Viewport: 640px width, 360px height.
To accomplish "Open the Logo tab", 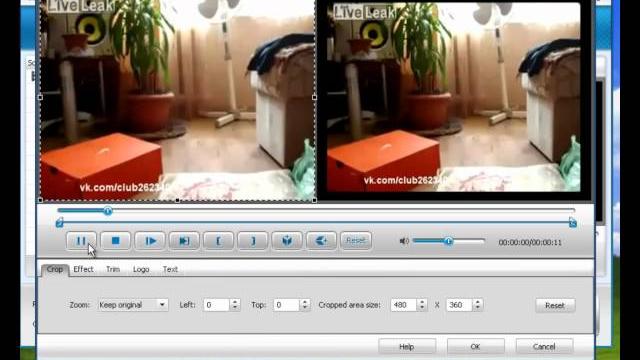I will tap(141, 269).
